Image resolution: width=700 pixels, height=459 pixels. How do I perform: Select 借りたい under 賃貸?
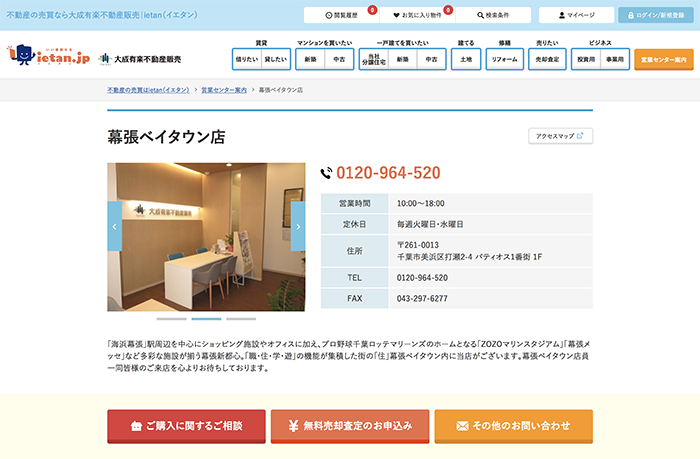click(247, 59)
